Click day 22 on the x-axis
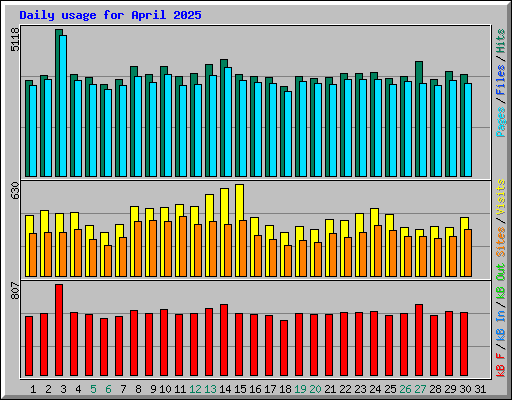The width and height of the screenshot is (512, 400). [345, 389]
